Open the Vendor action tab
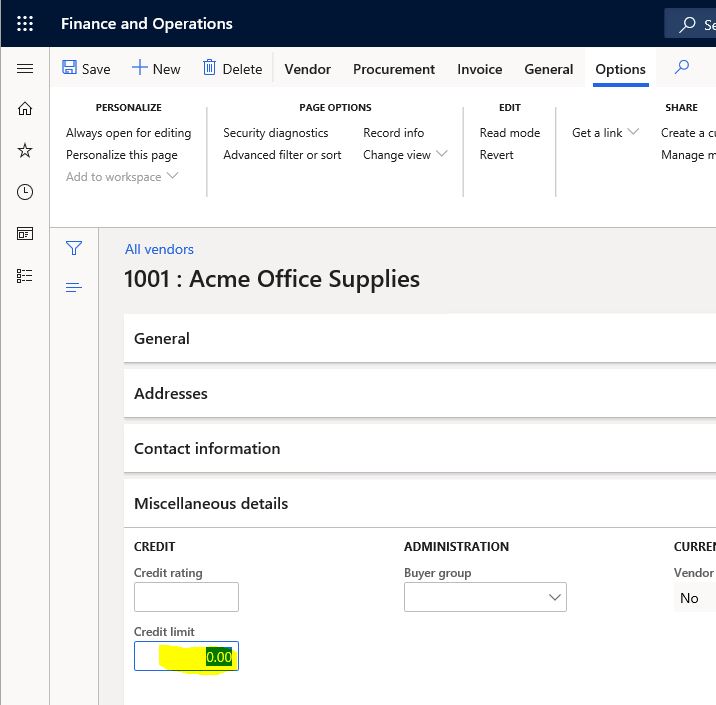Viewport: 716px width, 705px height. pos(307,69)
